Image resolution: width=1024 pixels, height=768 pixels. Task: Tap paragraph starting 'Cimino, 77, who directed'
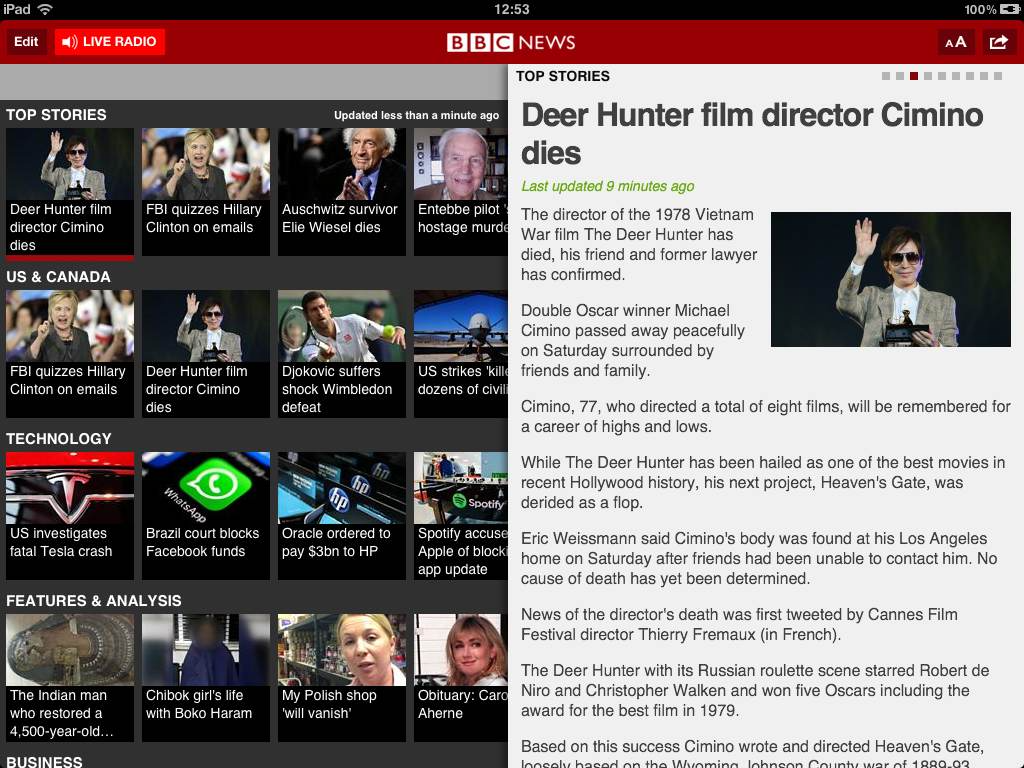tap(765, 416)
